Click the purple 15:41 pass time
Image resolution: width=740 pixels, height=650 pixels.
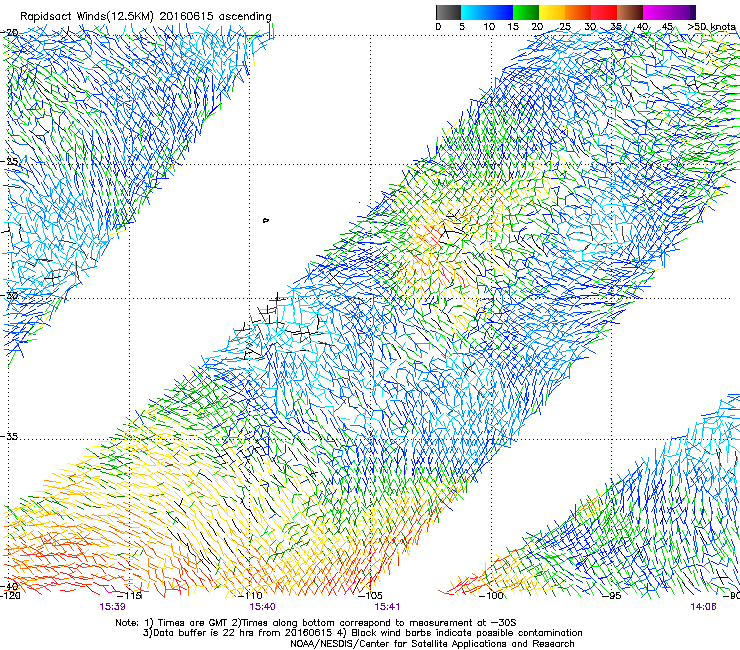point(387,607)
